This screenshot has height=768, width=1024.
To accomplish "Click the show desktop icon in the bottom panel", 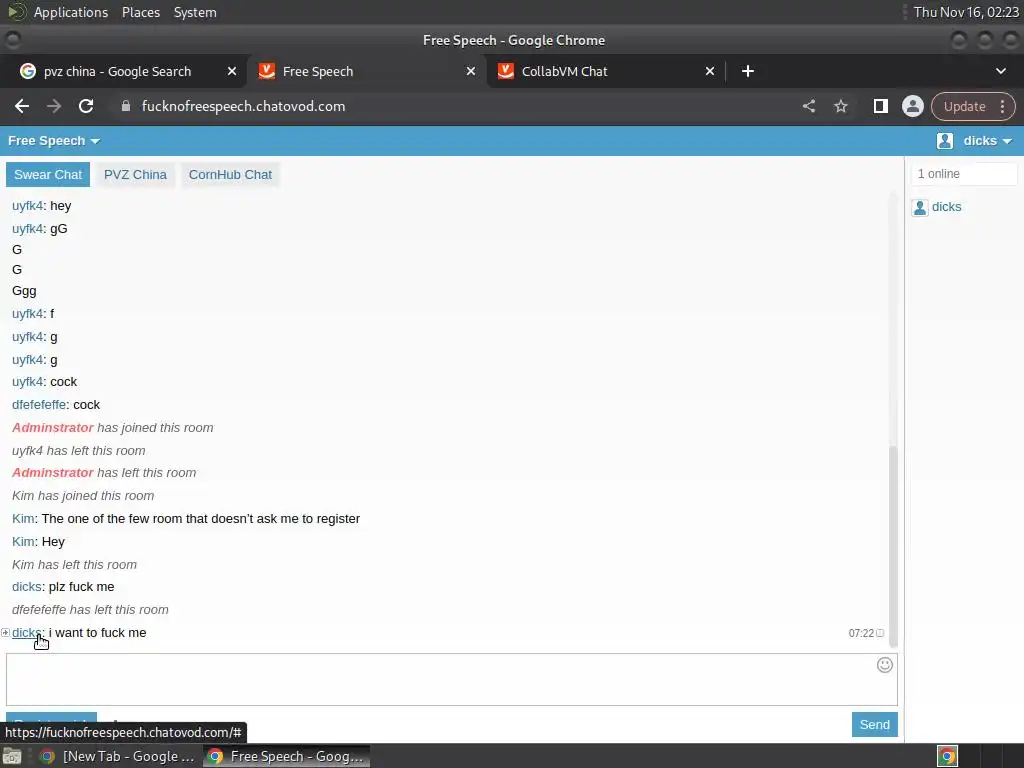I will pyautogui.click(x=12, y=756).
